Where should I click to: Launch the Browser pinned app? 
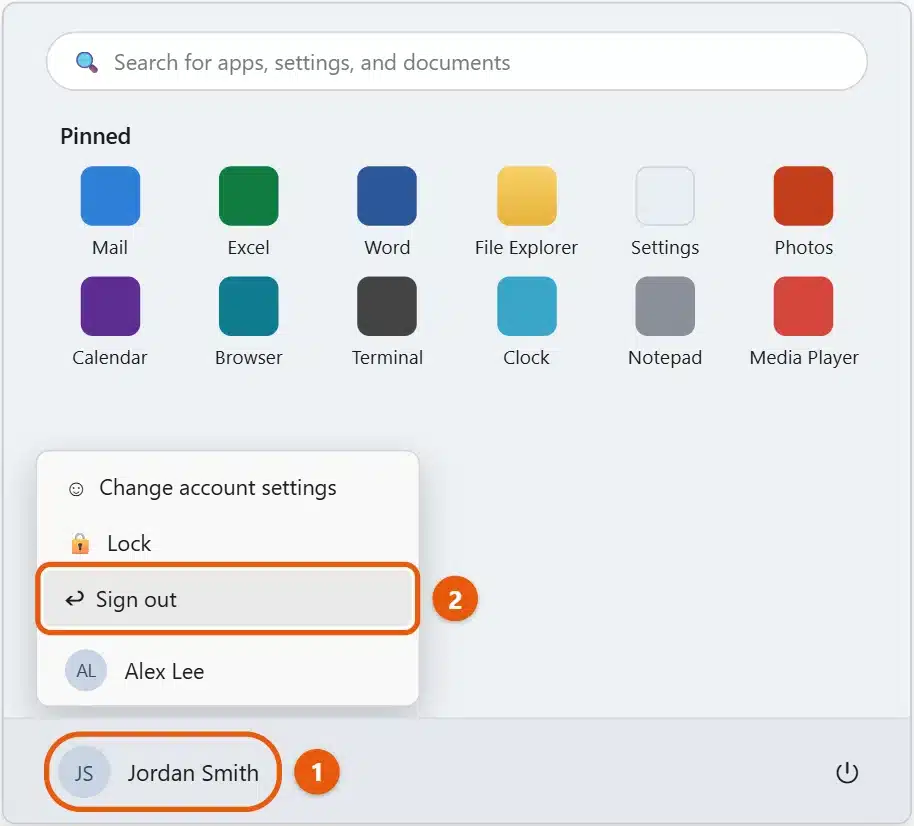(x=249, y=307)
